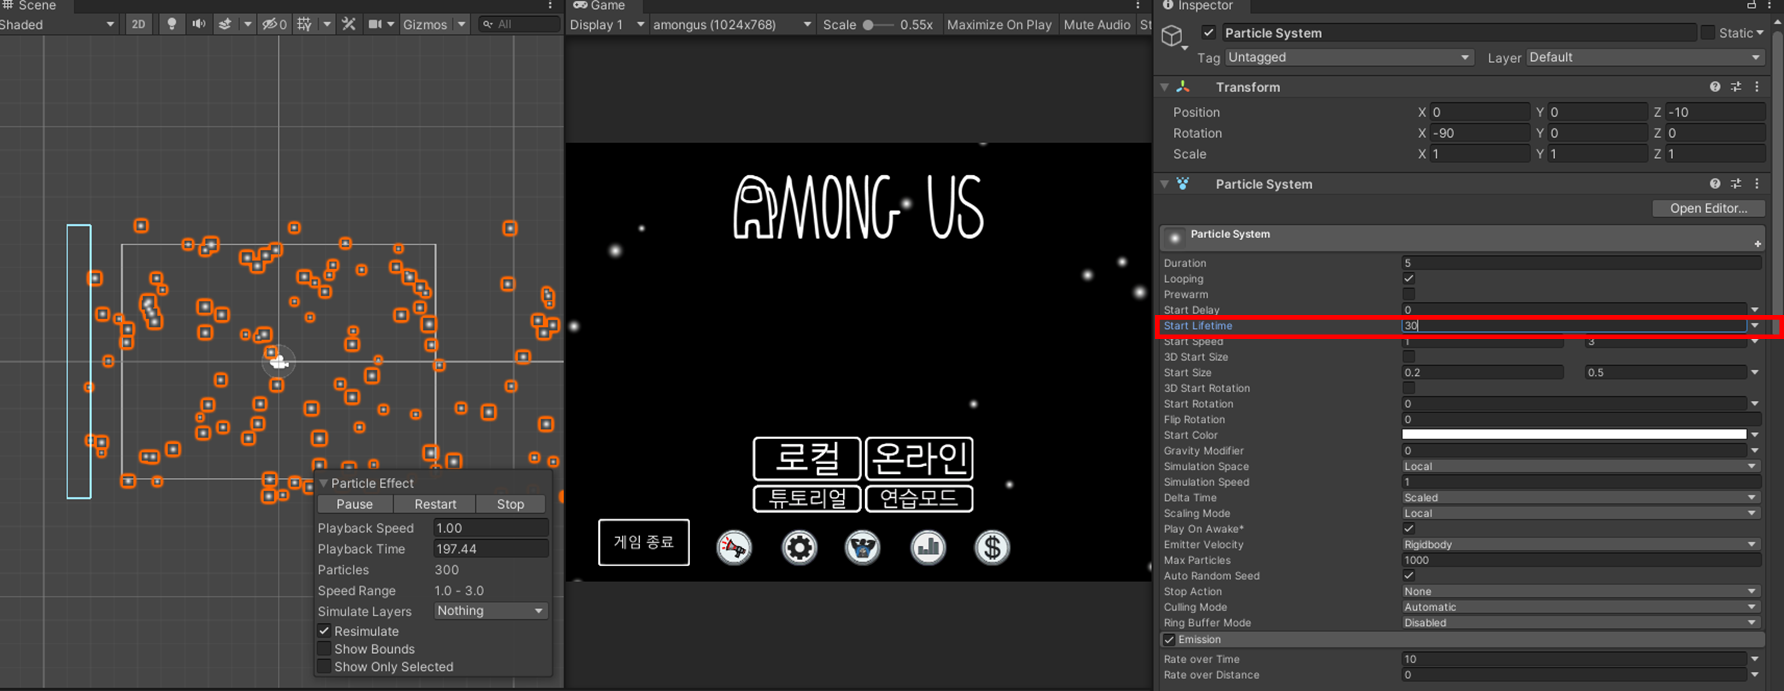Toggle Maximize On Play

pyautogui.click(x=999, y=24)
